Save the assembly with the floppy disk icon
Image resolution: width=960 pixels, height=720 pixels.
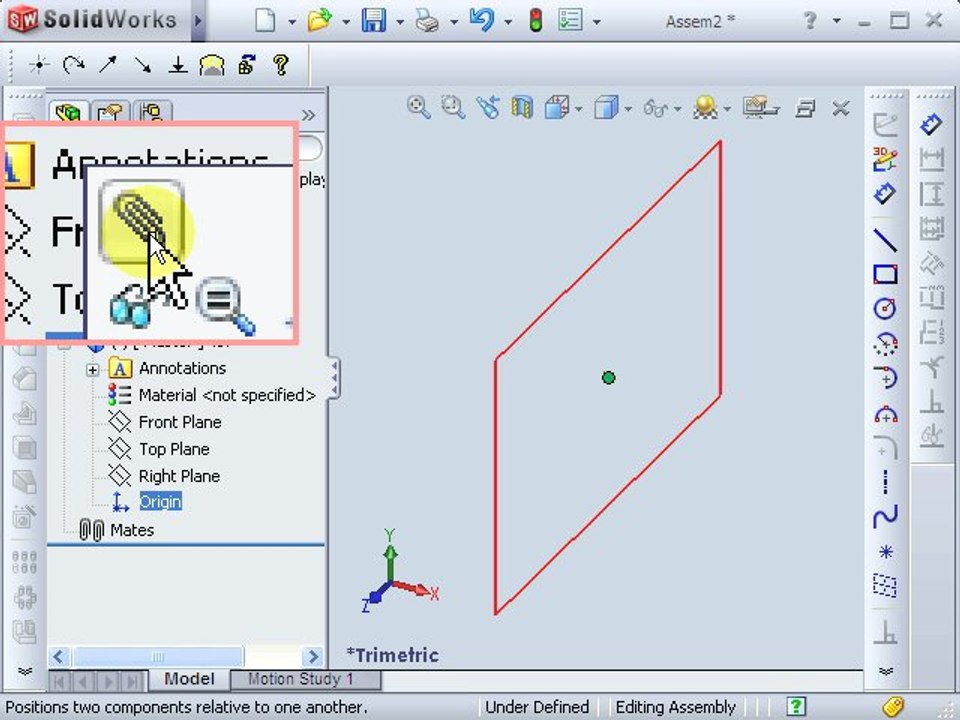click(373, 20)
